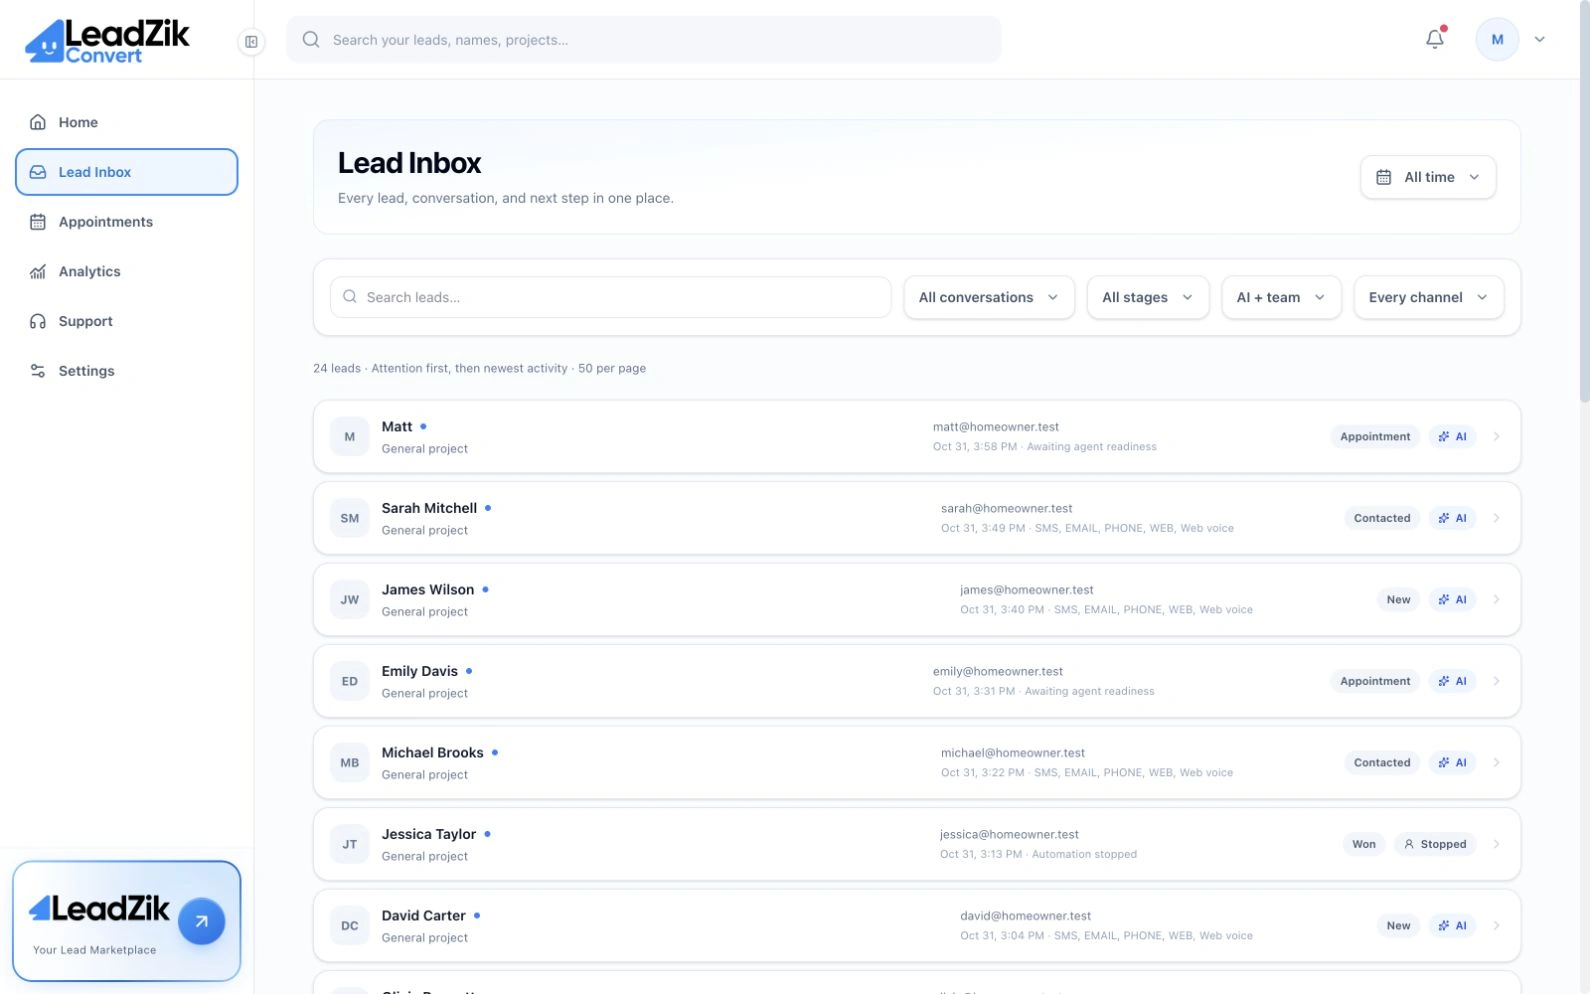This screenshot has height=994, width=1590.
Task: Click the Settings sliders icon
Action: point(38,371)
